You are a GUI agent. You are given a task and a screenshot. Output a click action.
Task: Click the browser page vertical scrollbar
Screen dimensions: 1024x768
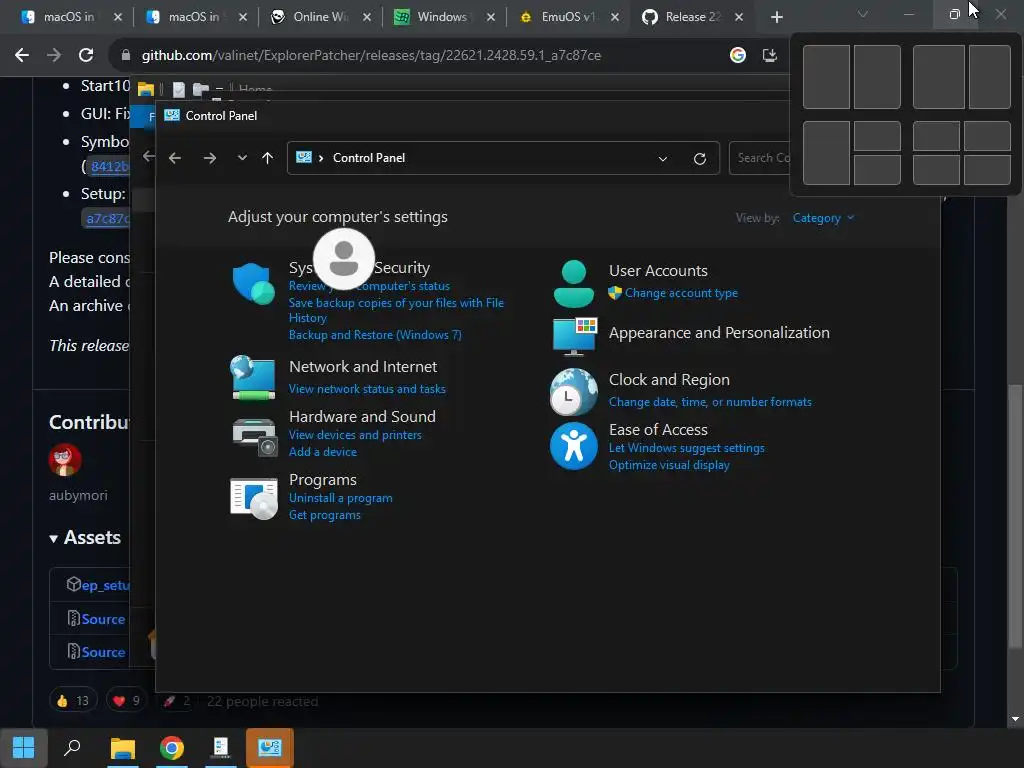(x=1015, y=516)
